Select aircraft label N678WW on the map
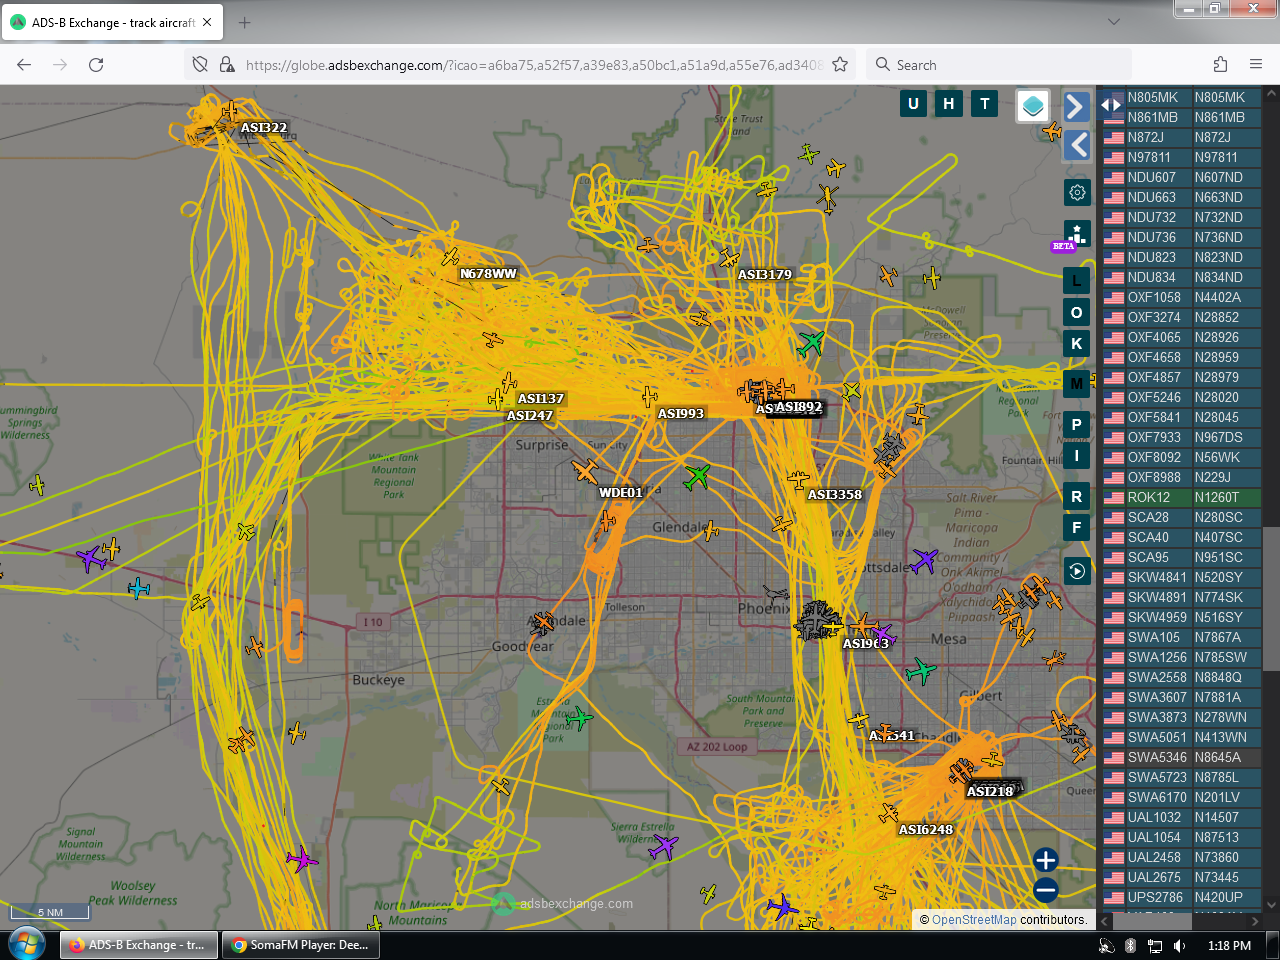1280x960 pixels. [x=489, y=274]
